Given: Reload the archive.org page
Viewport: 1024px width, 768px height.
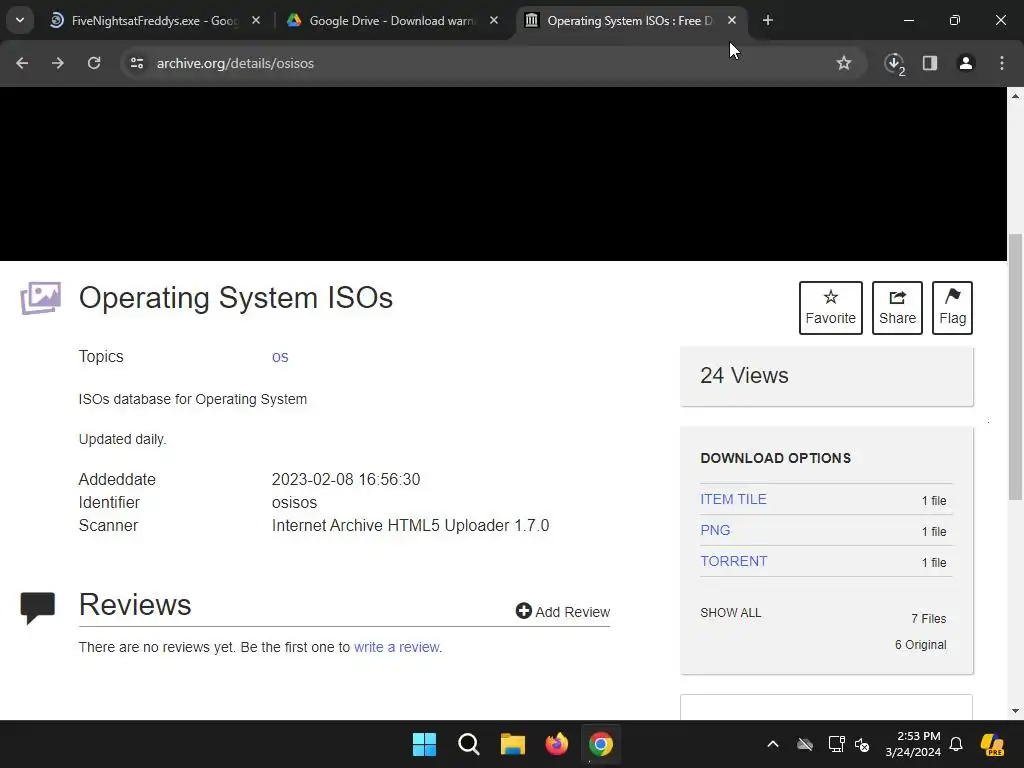Looking at the screenshot, I should pos(94,63).
